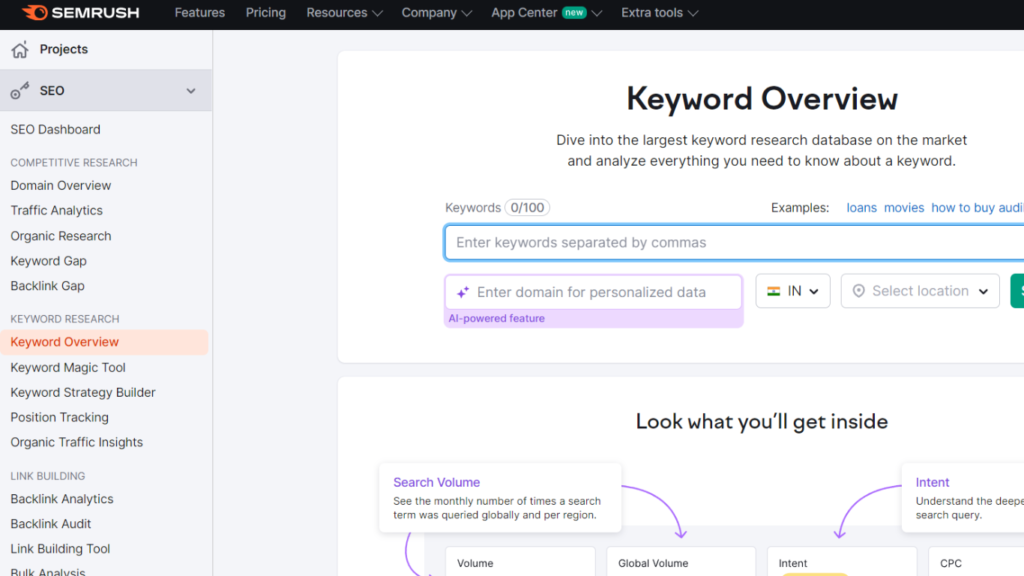Open the Pricing menu item
Image resolution: width=1024 pixels, height=576 pixels.
point(266,12)
